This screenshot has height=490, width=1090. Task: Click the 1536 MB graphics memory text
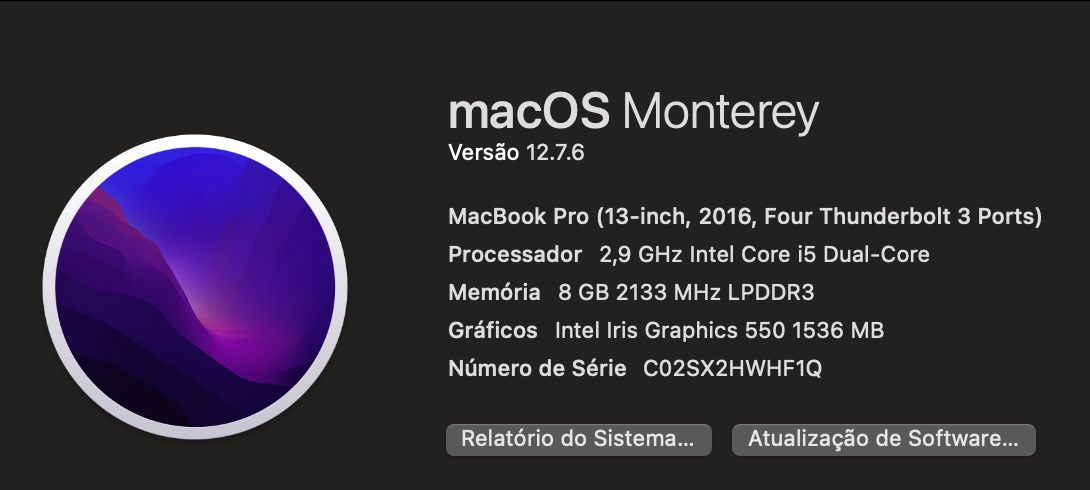pyautogui.click(x=838, y=330)
